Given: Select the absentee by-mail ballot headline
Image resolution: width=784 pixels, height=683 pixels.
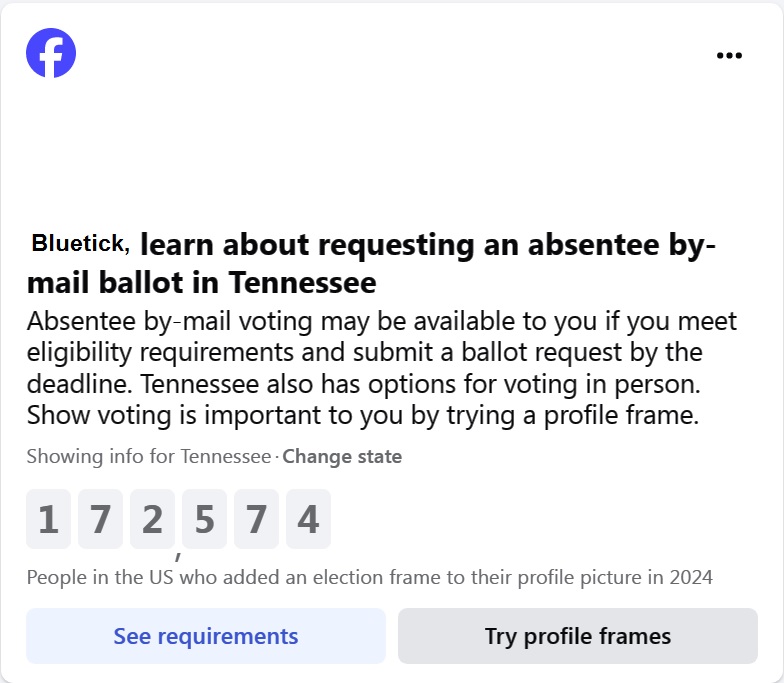Looking at the screenshot, I should 420,245.
